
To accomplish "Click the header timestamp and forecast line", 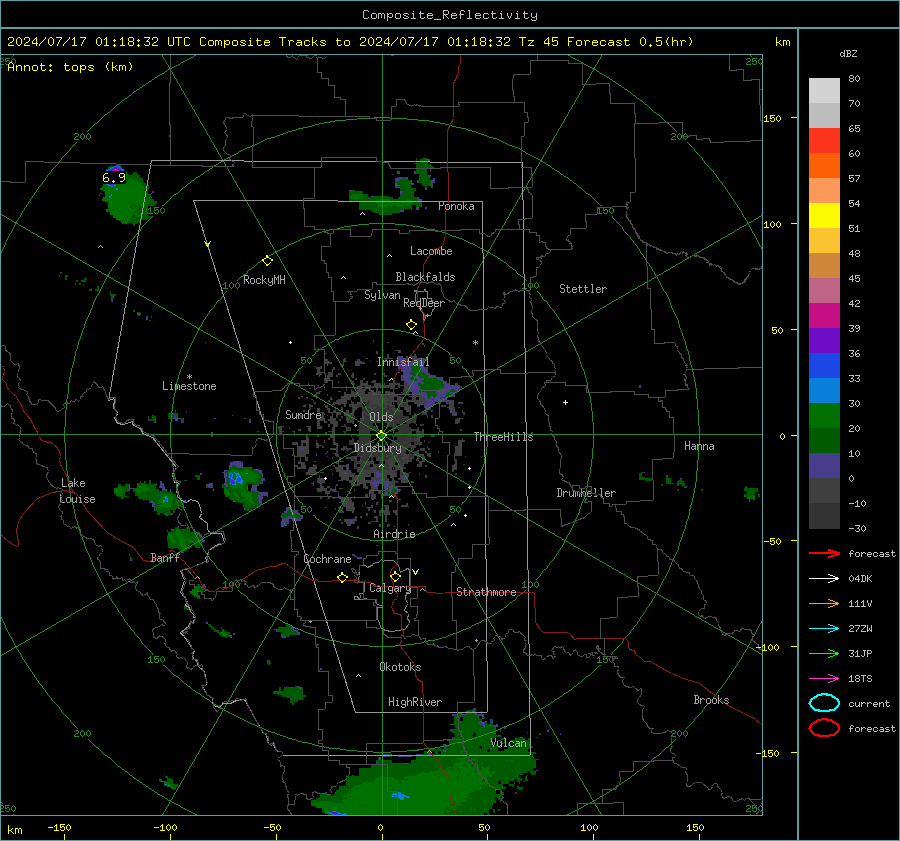I will click(x=350, y=42).
